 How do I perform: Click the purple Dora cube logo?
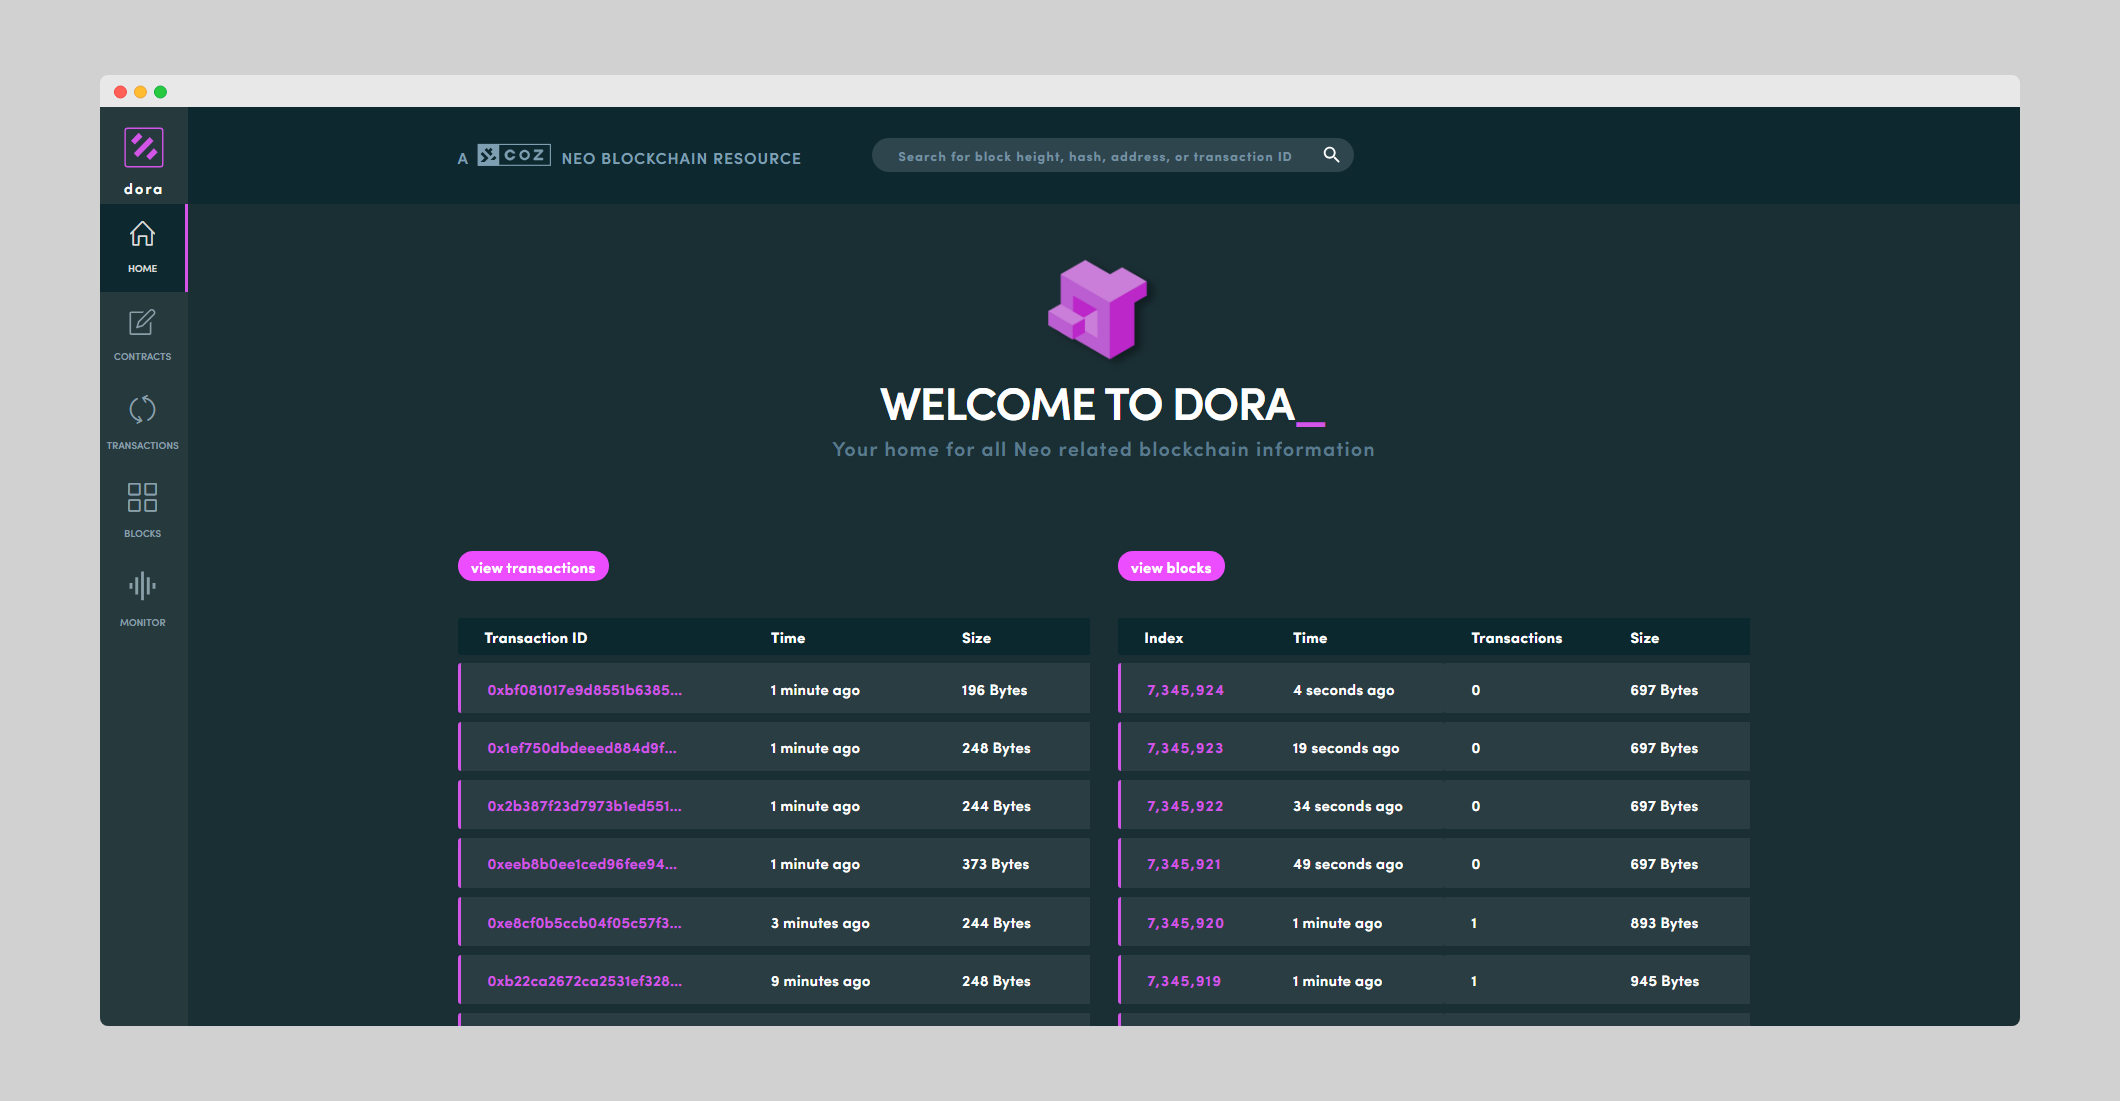(1097, 309)
